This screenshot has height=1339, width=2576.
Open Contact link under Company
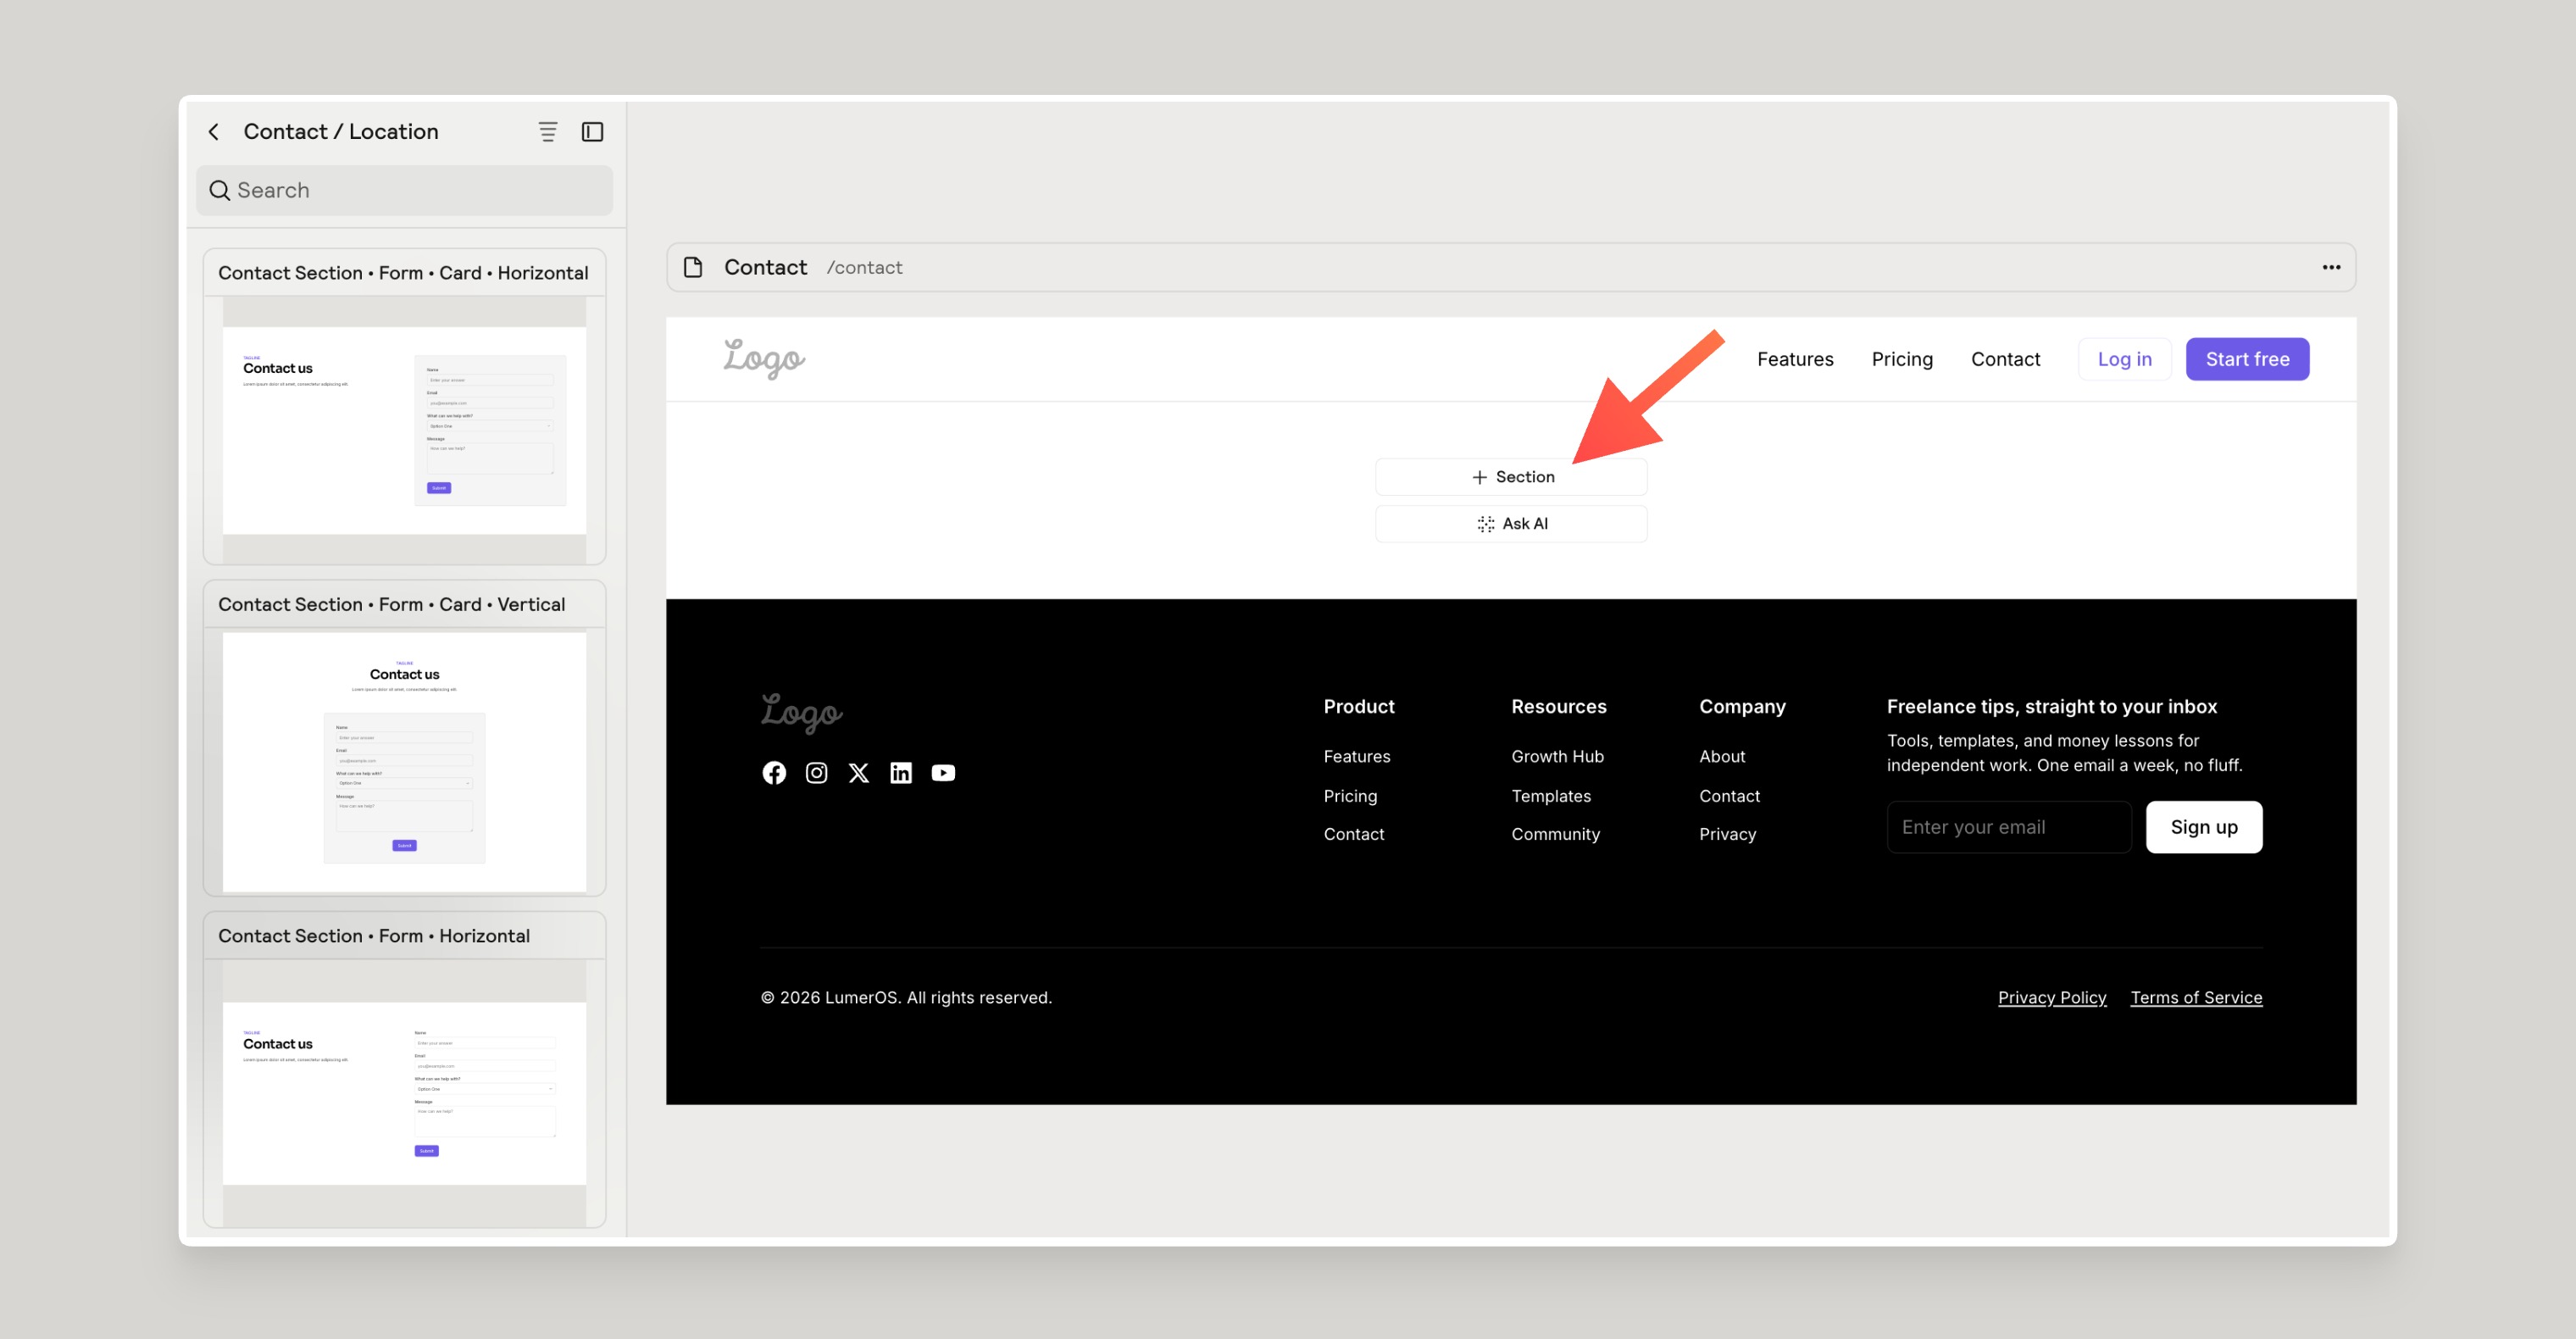click(1729, 796)
